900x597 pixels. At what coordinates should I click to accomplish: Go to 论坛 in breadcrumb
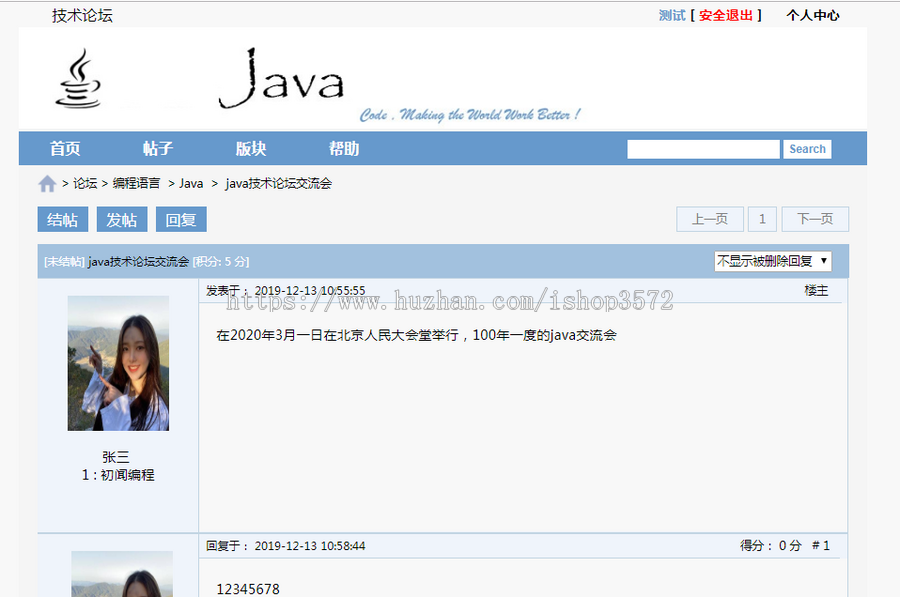[x=85, y=183]
